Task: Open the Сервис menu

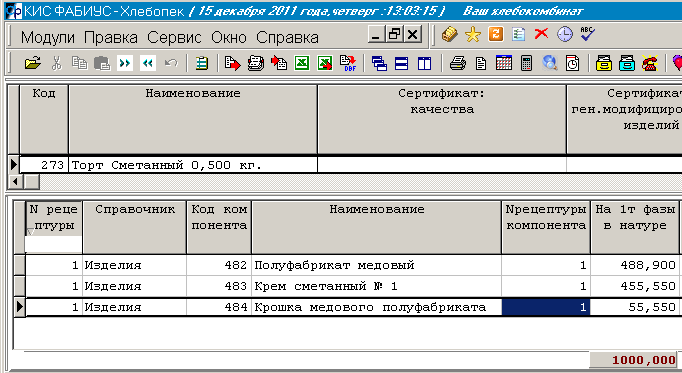Action: (x=174, y=38)
